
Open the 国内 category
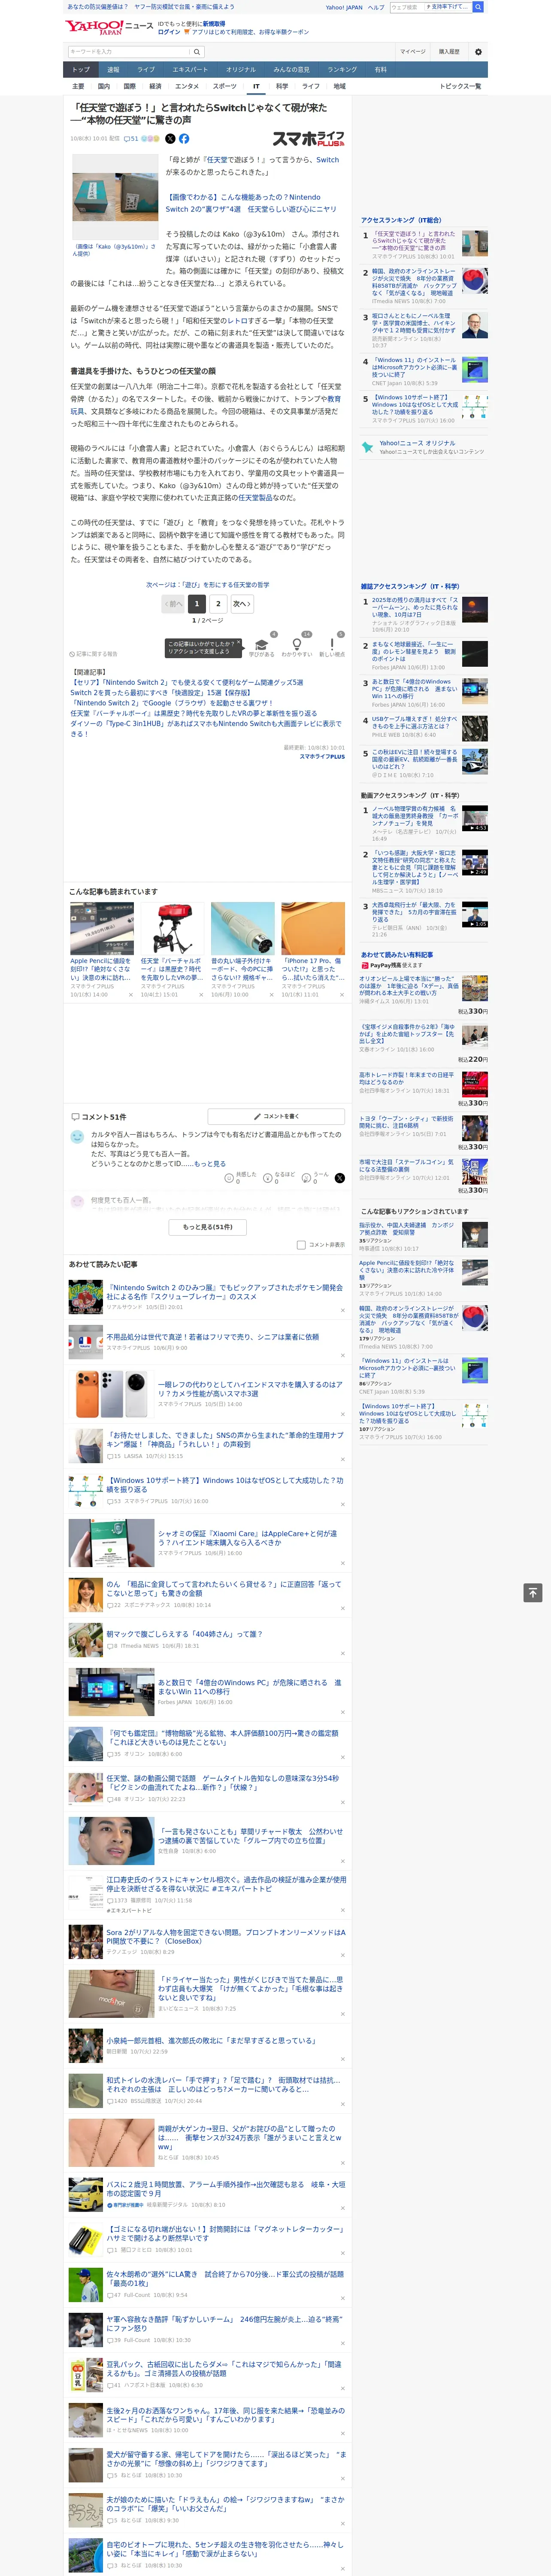click(x=104, y=86)
